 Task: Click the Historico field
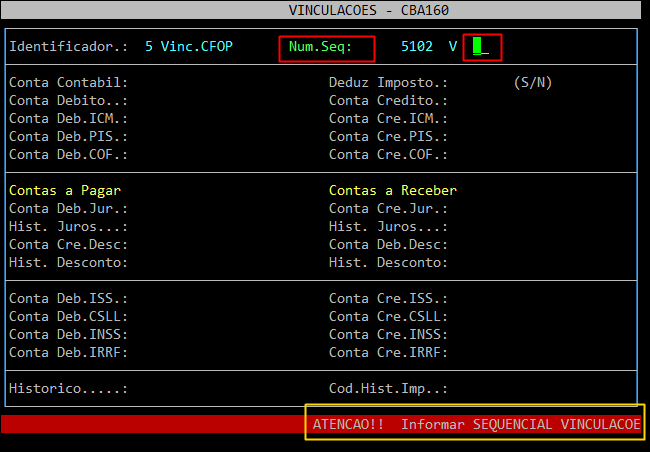tap(200, 388)
